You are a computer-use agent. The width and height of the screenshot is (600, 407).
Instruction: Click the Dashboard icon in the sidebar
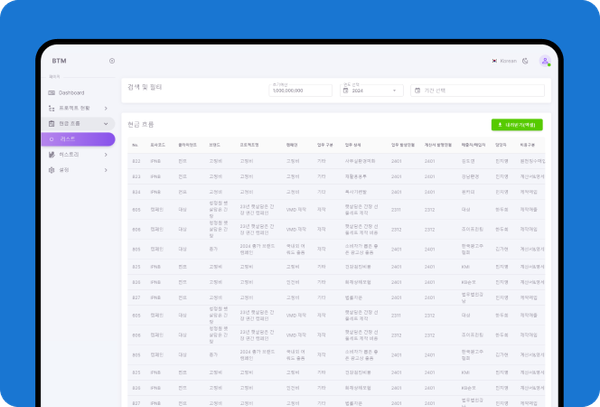coord(51,93)
